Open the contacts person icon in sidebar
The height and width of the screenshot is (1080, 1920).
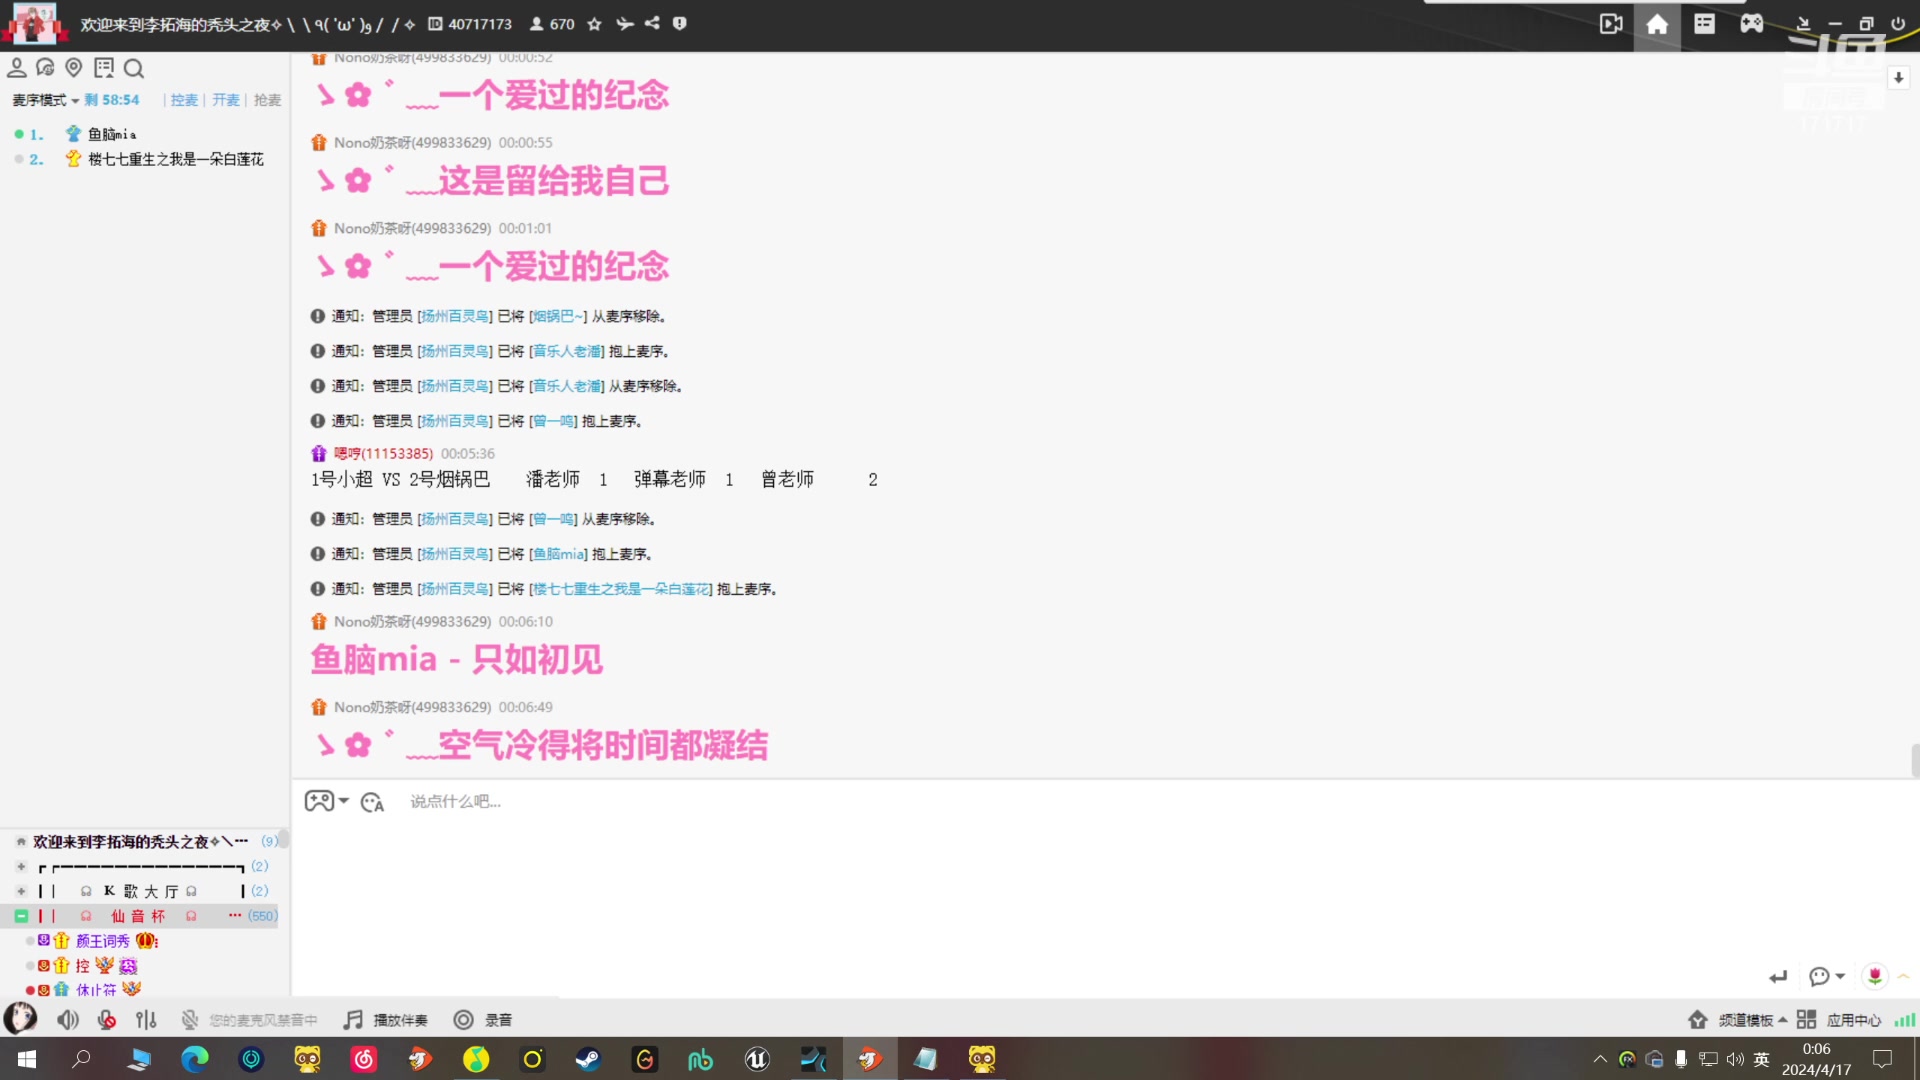(16, 68)
